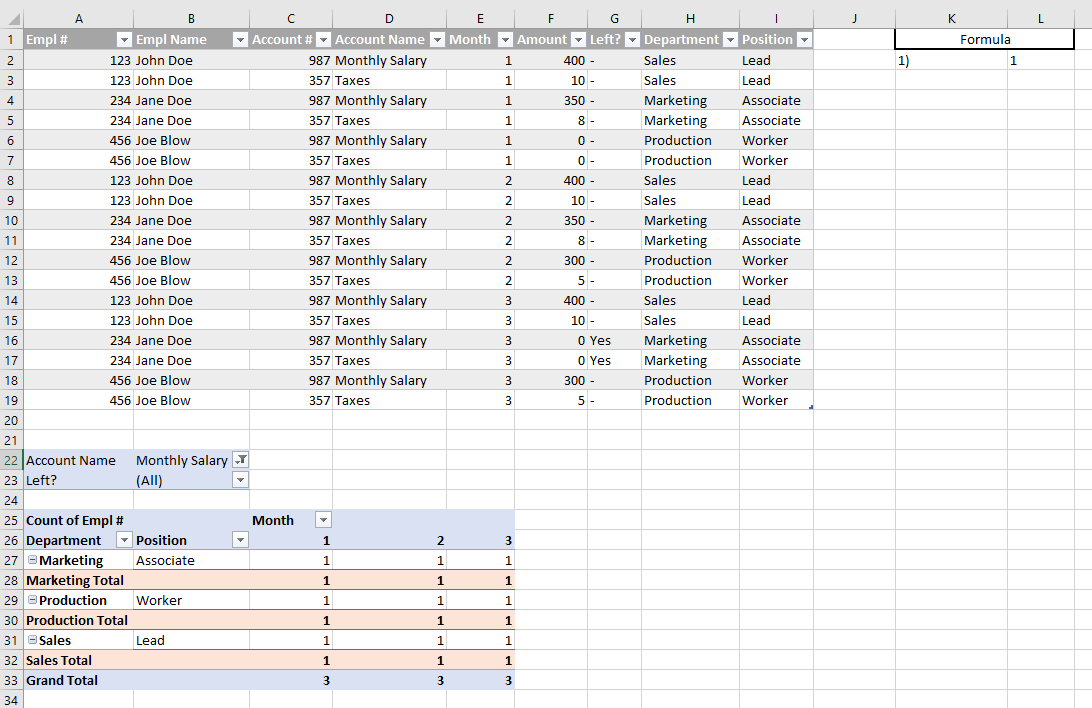Select row 19 by clicking its row number

(x=11, y=400)
